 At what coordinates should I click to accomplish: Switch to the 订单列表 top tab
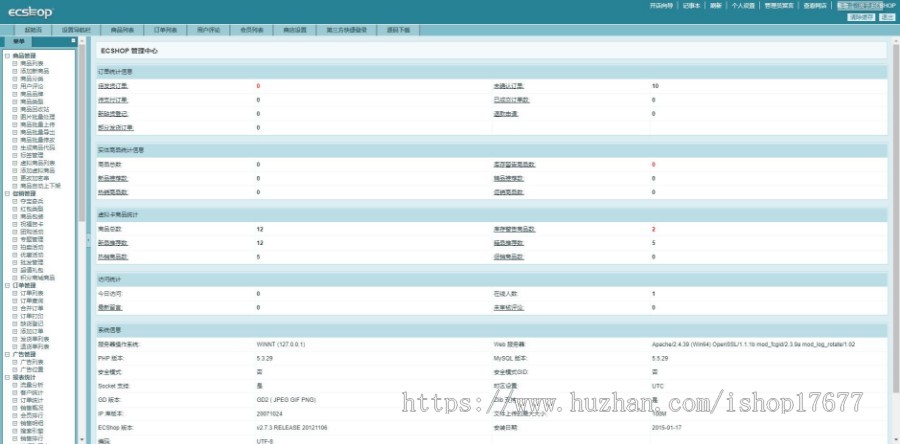(165, 30)
